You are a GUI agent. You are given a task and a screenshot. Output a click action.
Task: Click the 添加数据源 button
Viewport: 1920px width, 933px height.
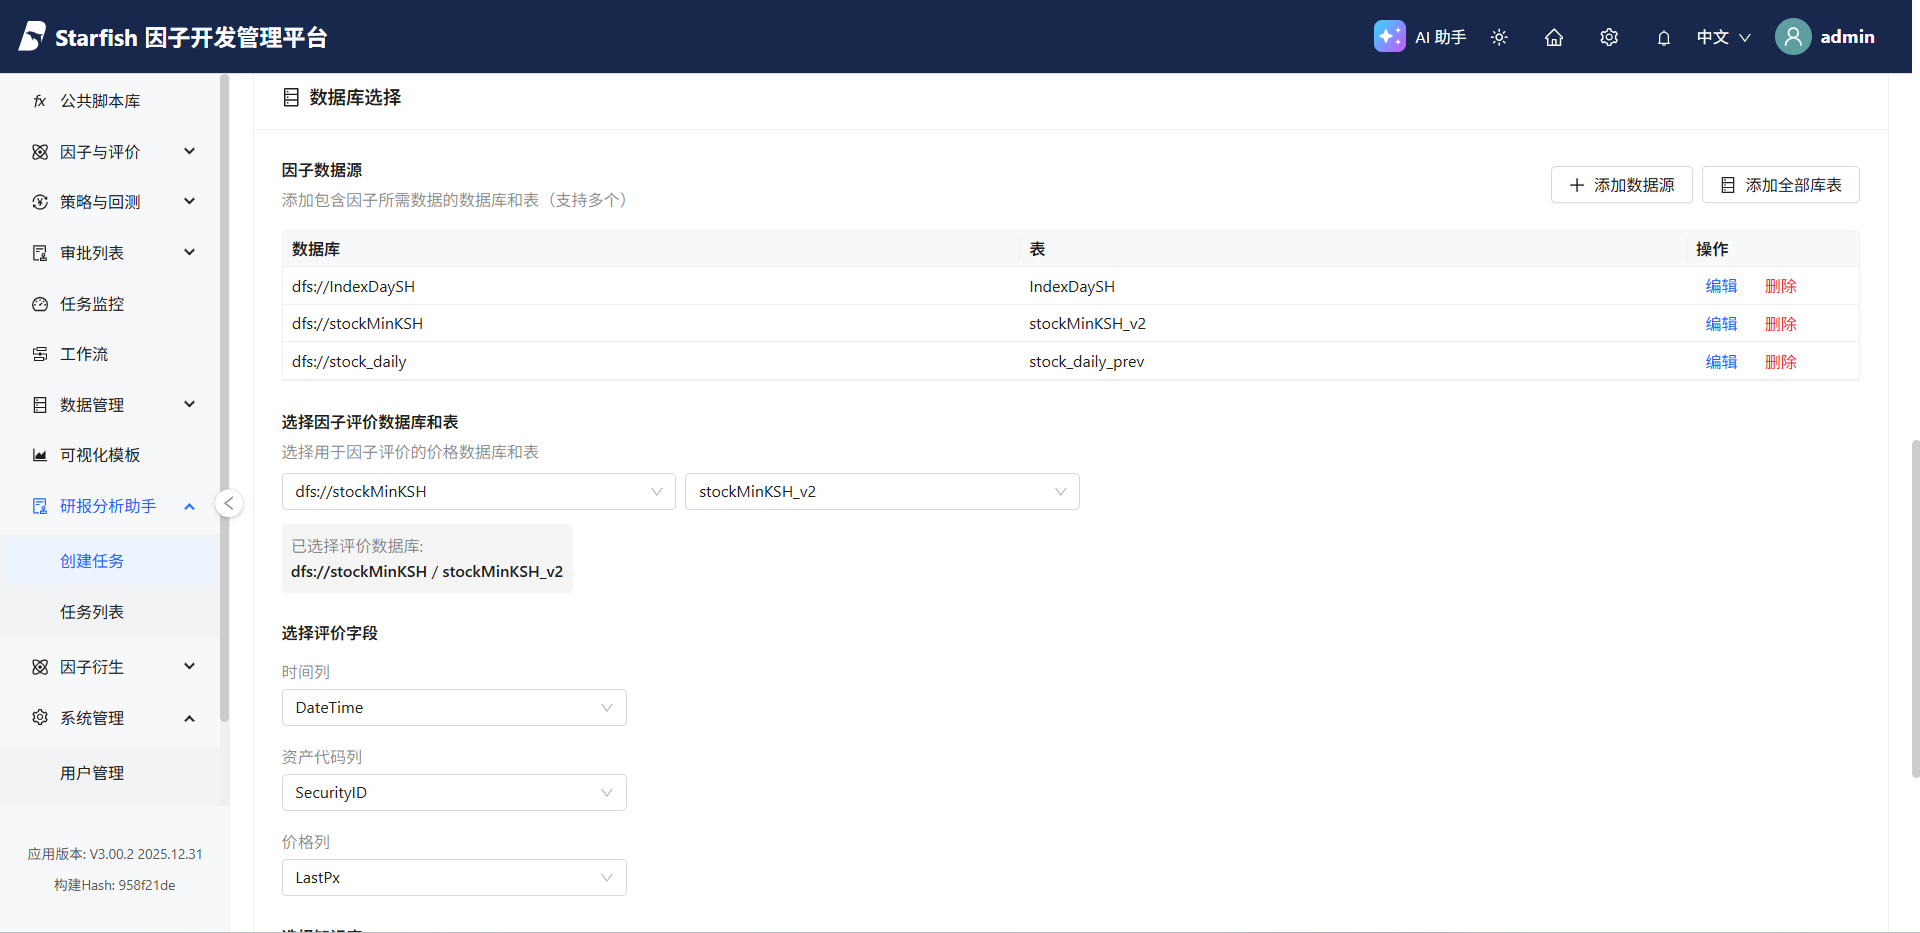(1621, 185)
